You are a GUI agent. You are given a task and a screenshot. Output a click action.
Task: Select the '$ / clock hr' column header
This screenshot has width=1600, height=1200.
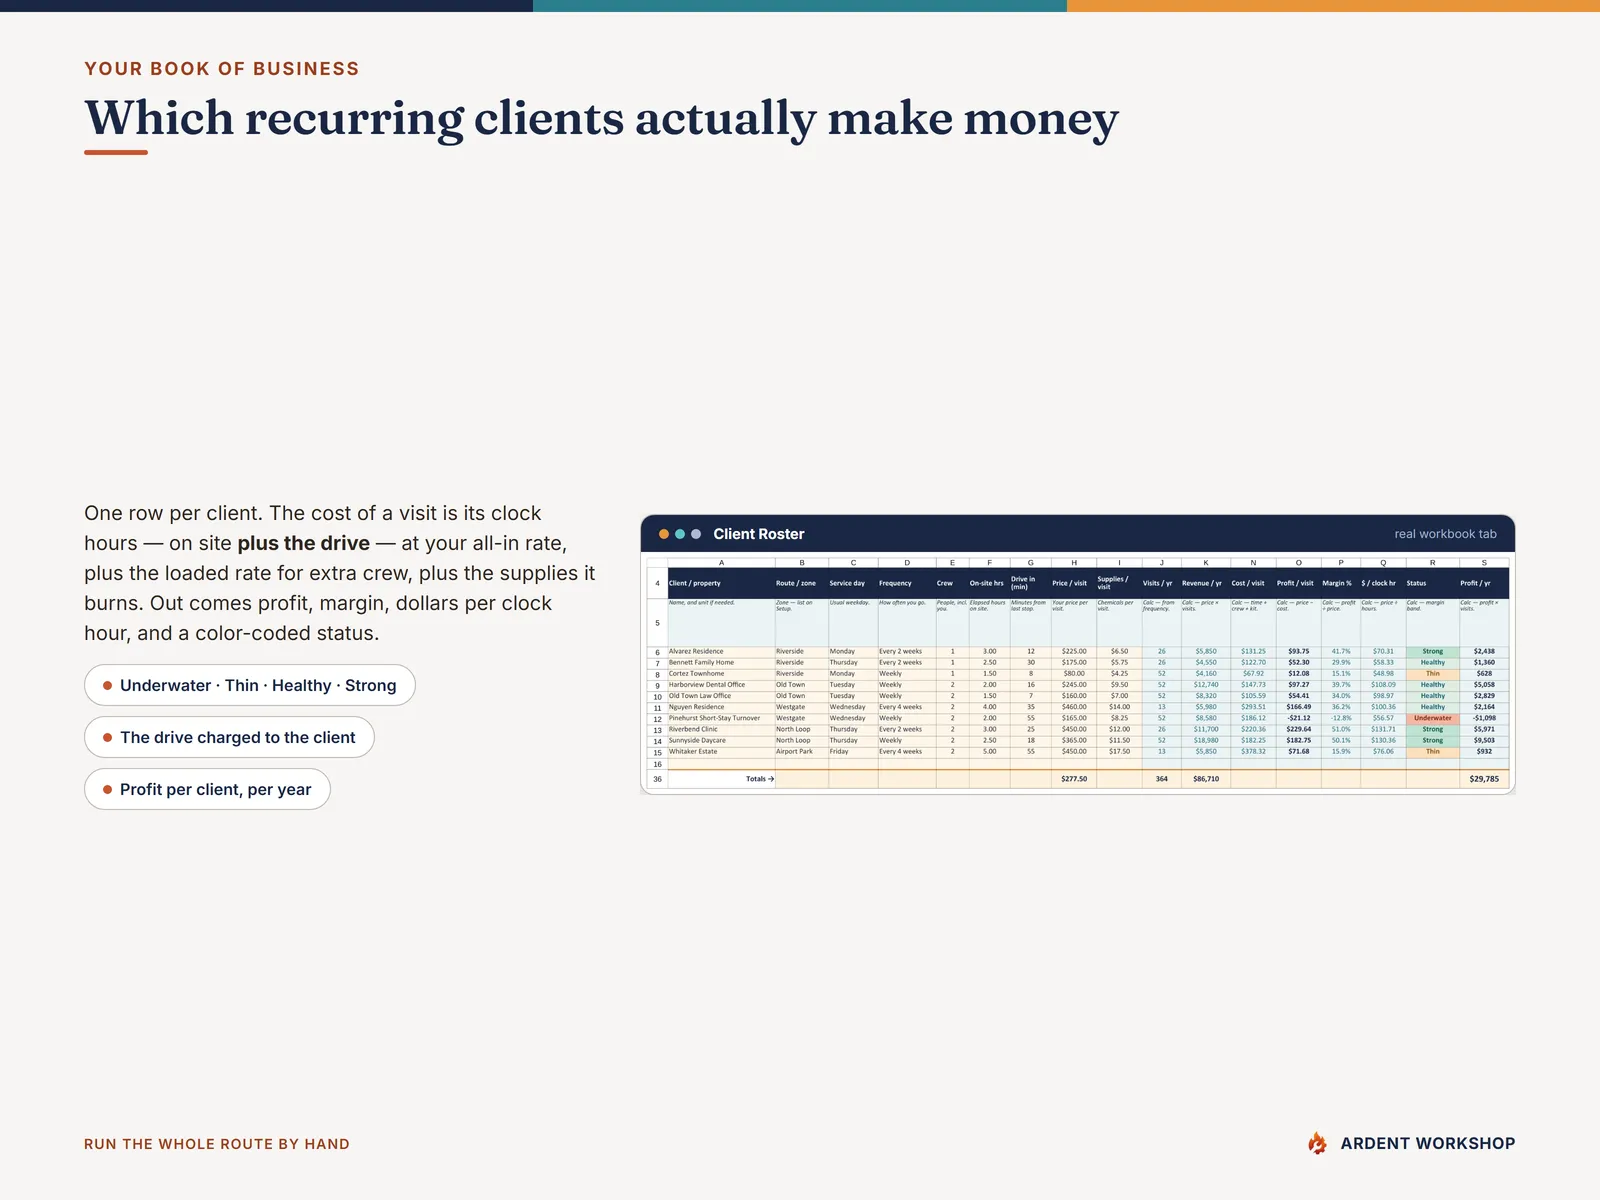coord(1381,583)
